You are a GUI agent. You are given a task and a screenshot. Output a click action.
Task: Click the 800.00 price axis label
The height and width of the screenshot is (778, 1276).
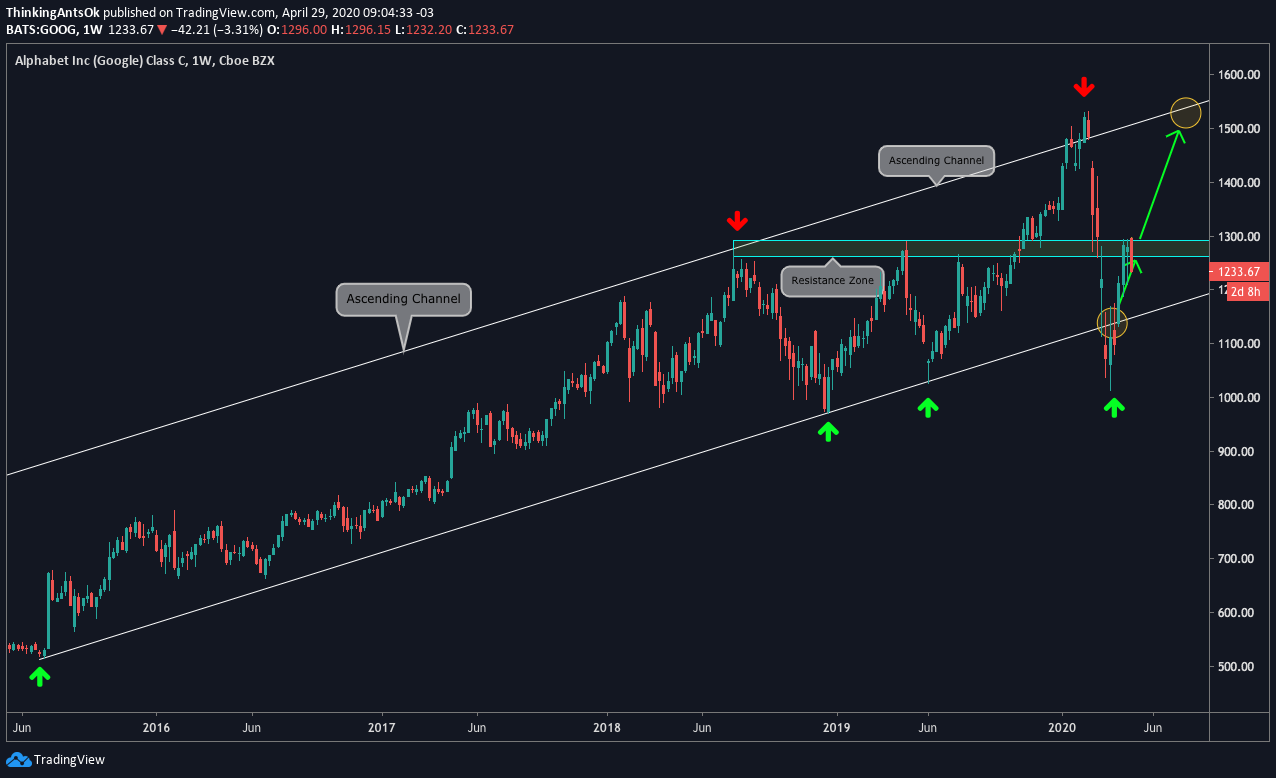[x=1237, y=505]
